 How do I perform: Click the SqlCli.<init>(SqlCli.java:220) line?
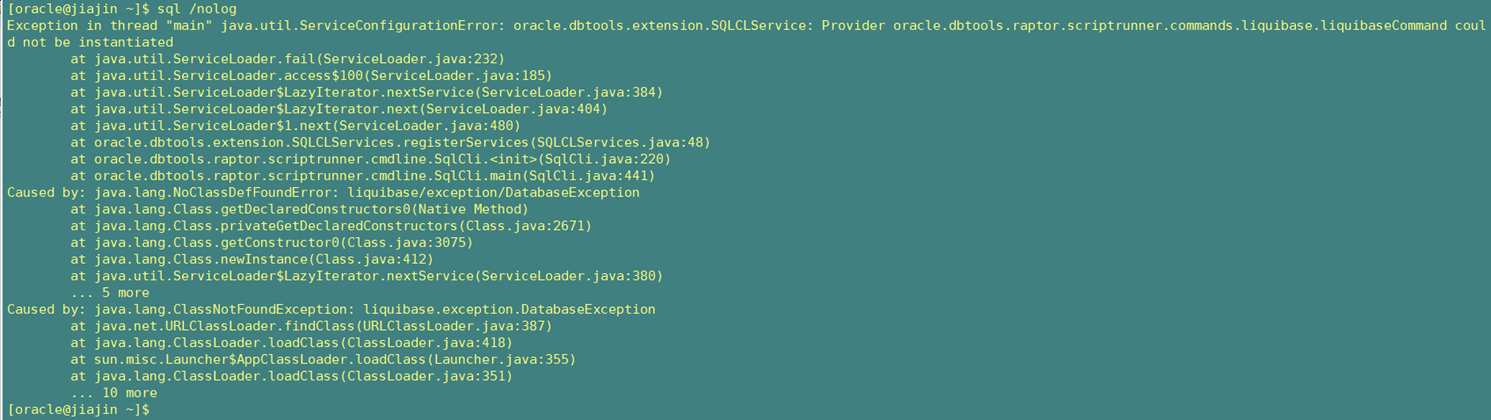point(371,159)
